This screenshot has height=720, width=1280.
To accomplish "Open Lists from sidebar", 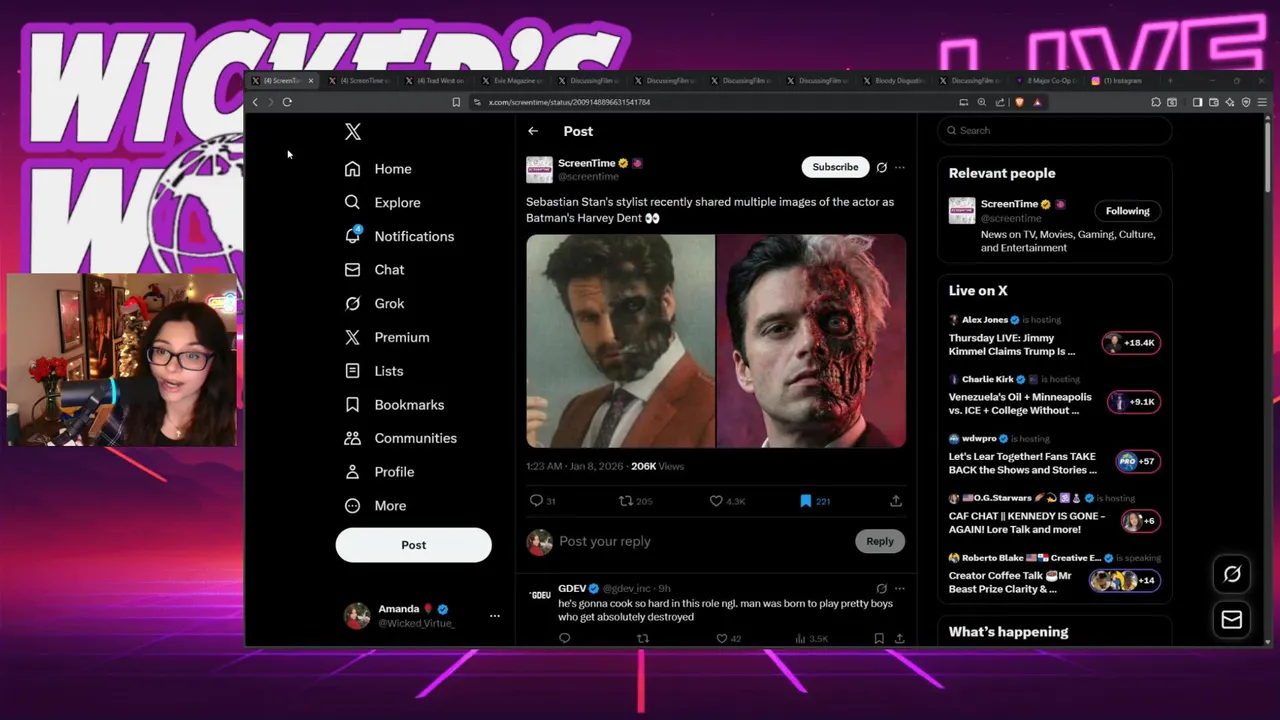I will pos(373,371).
